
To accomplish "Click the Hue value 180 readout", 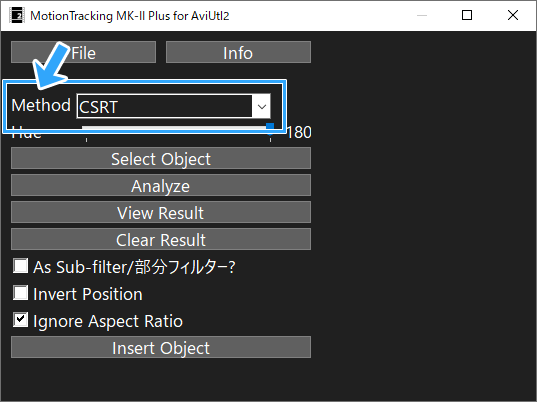I will pyautogui.click(x=299, y=133).
